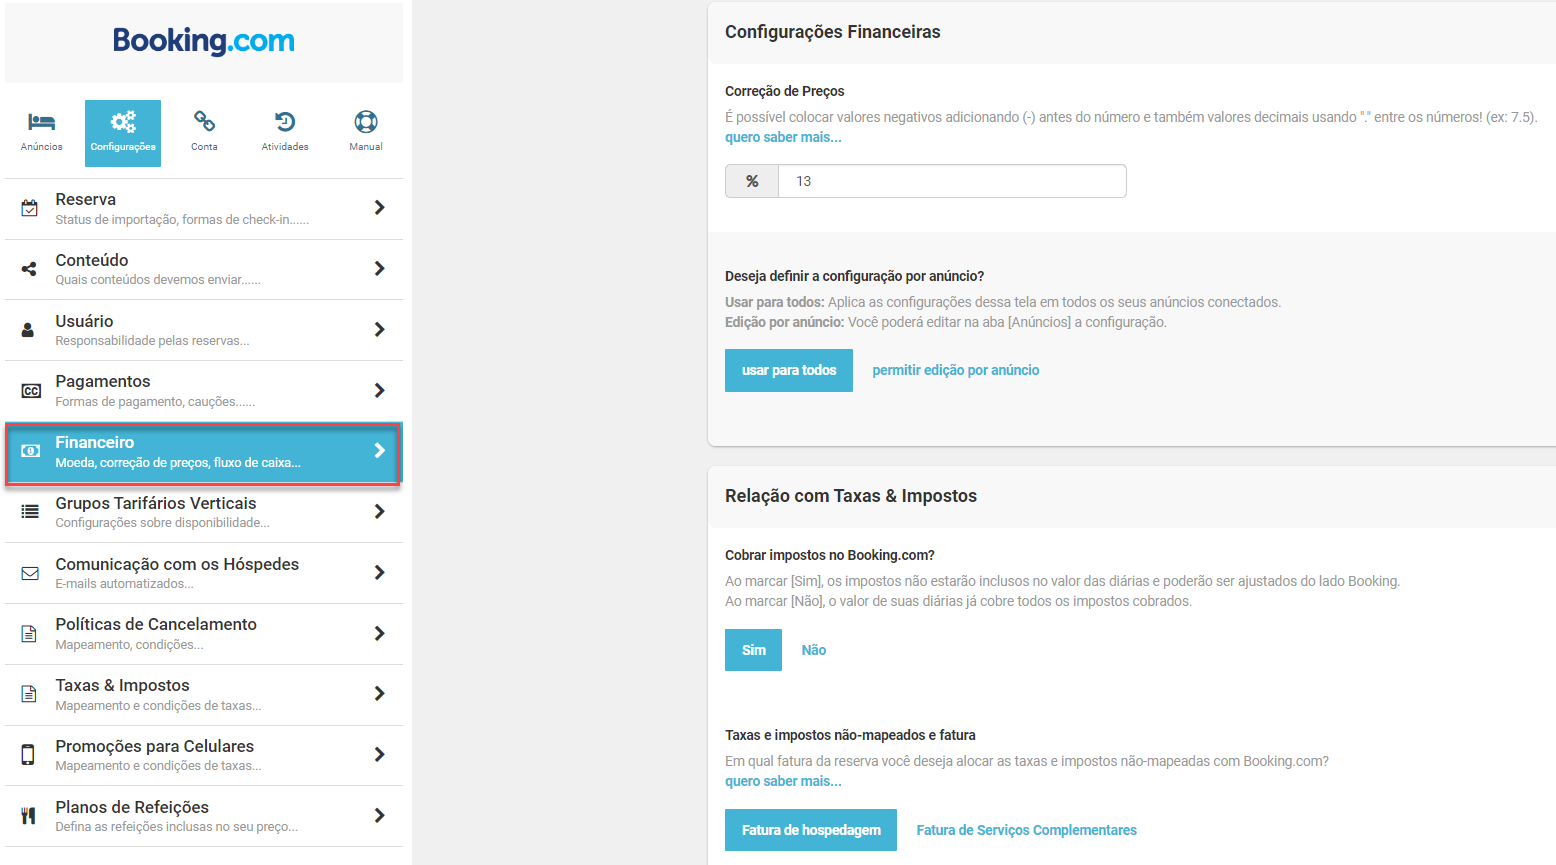The width and height of the screenshot is (1556, 865).
Task: Select the Configurações gears icon
Action: tap(123, 123)
